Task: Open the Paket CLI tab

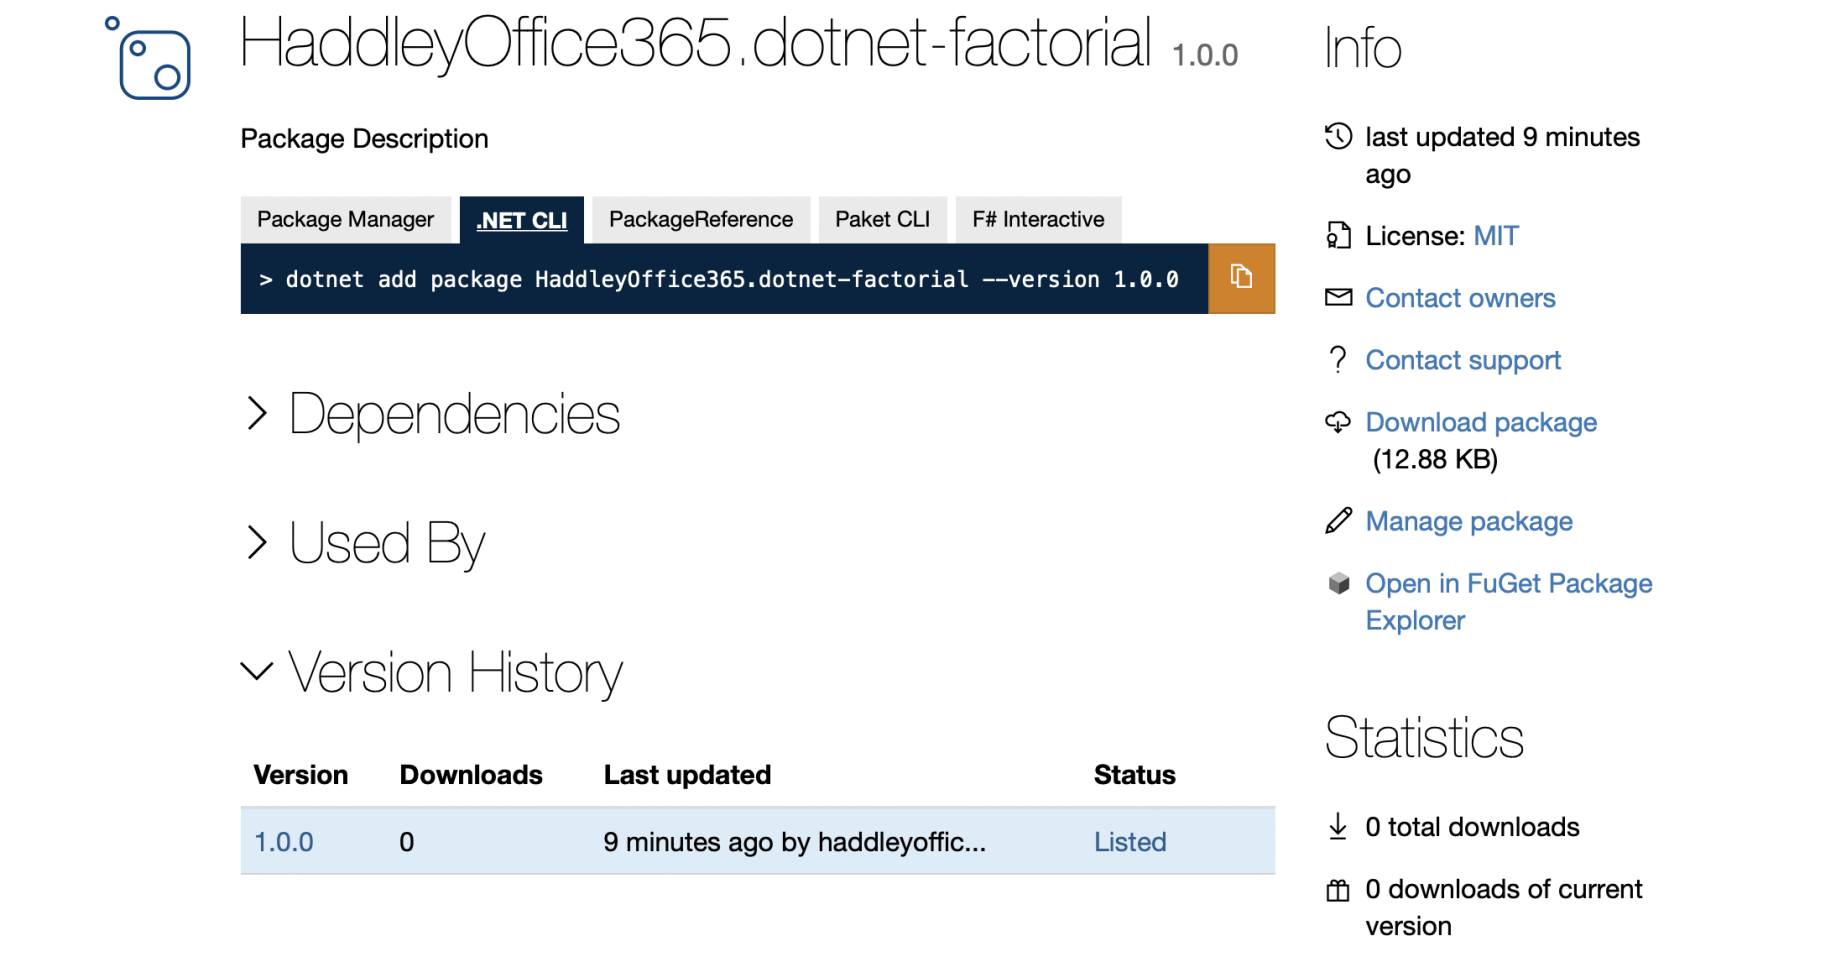Action: 882,220
